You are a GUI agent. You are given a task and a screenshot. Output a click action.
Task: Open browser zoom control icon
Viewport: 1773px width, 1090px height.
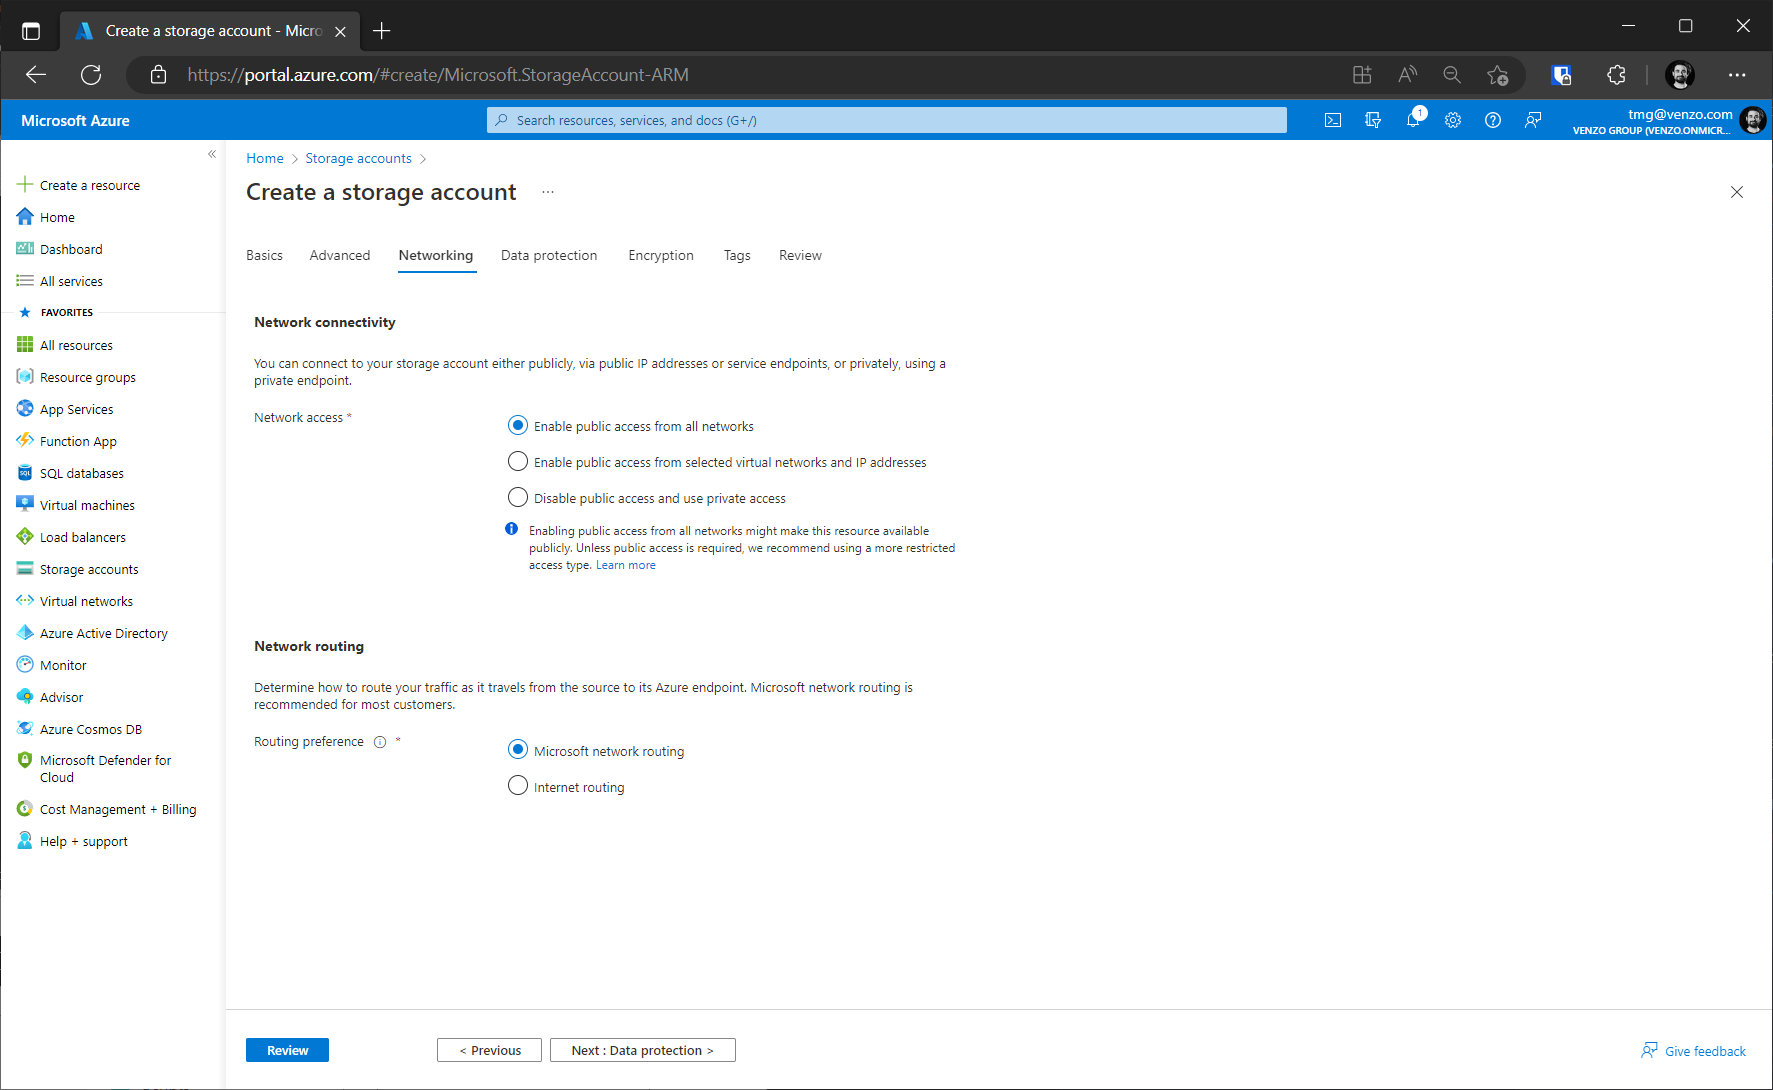click(x=1452, y=75)
